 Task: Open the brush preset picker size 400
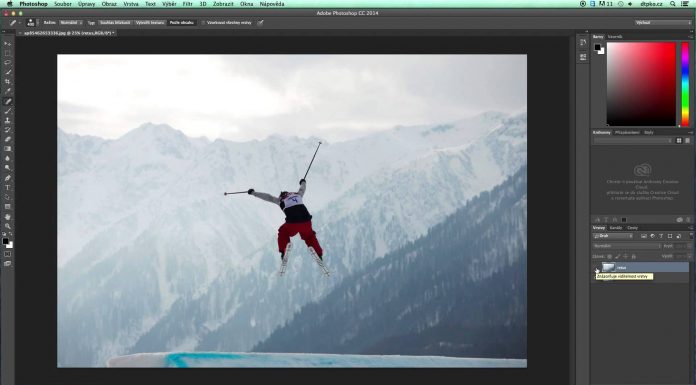tap(32, 22)
